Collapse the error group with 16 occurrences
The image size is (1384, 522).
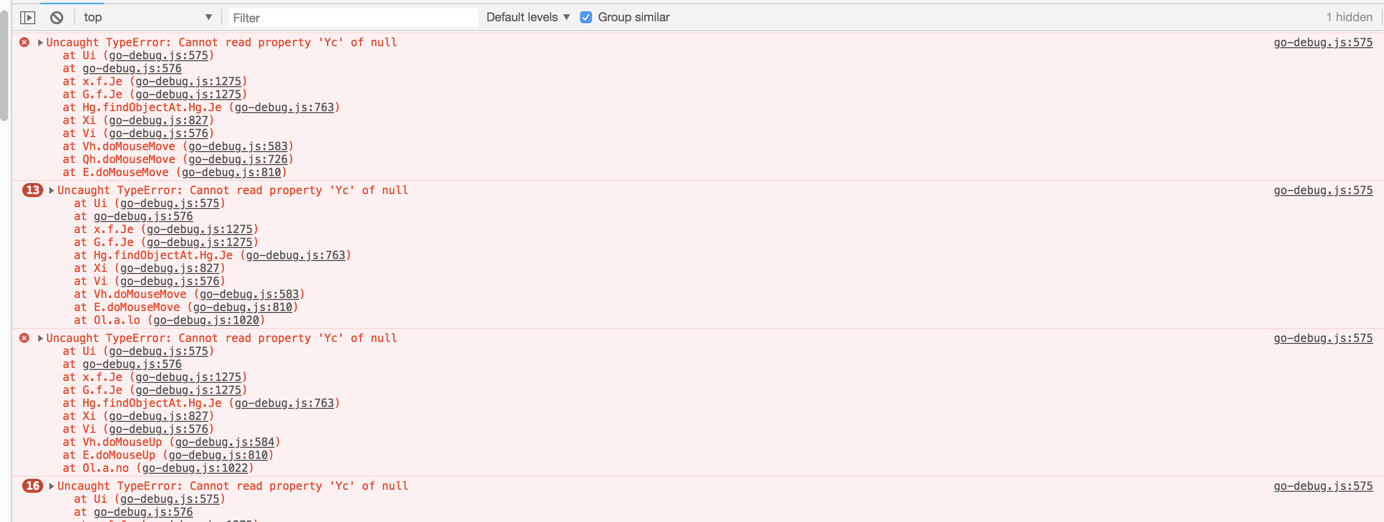pos(51,486)
